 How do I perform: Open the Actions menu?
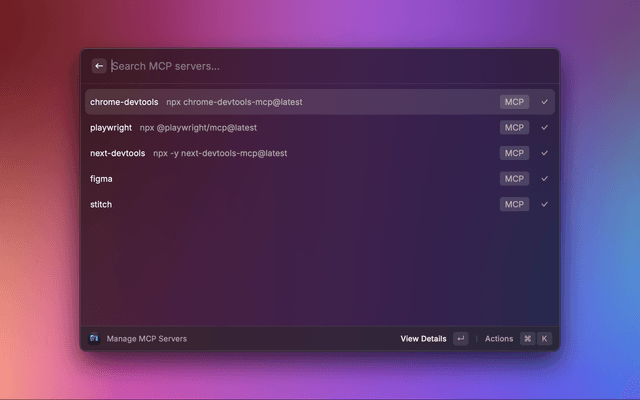pos(499,339)
